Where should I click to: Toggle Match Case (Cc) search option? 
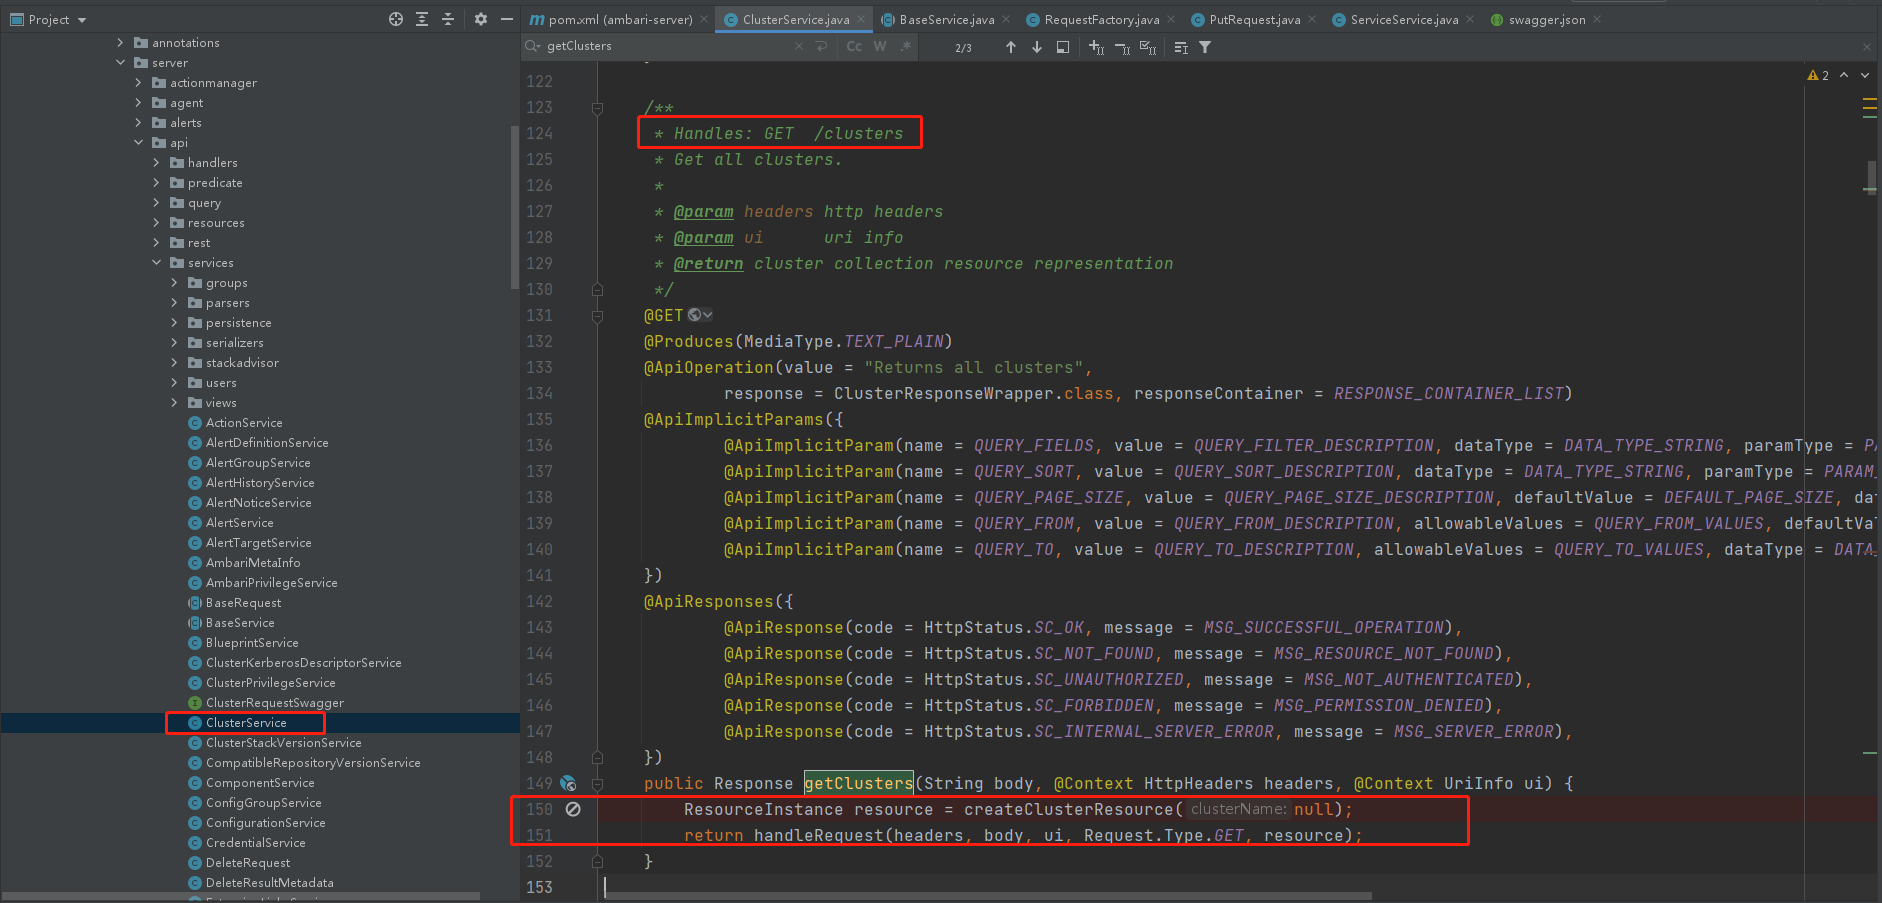[x=854, y=46]
